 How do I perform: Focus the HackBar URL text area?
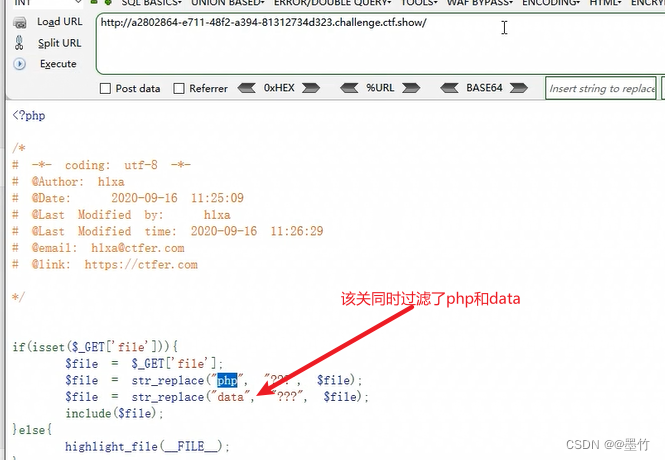pyautogui.click(x=380, y=44)
